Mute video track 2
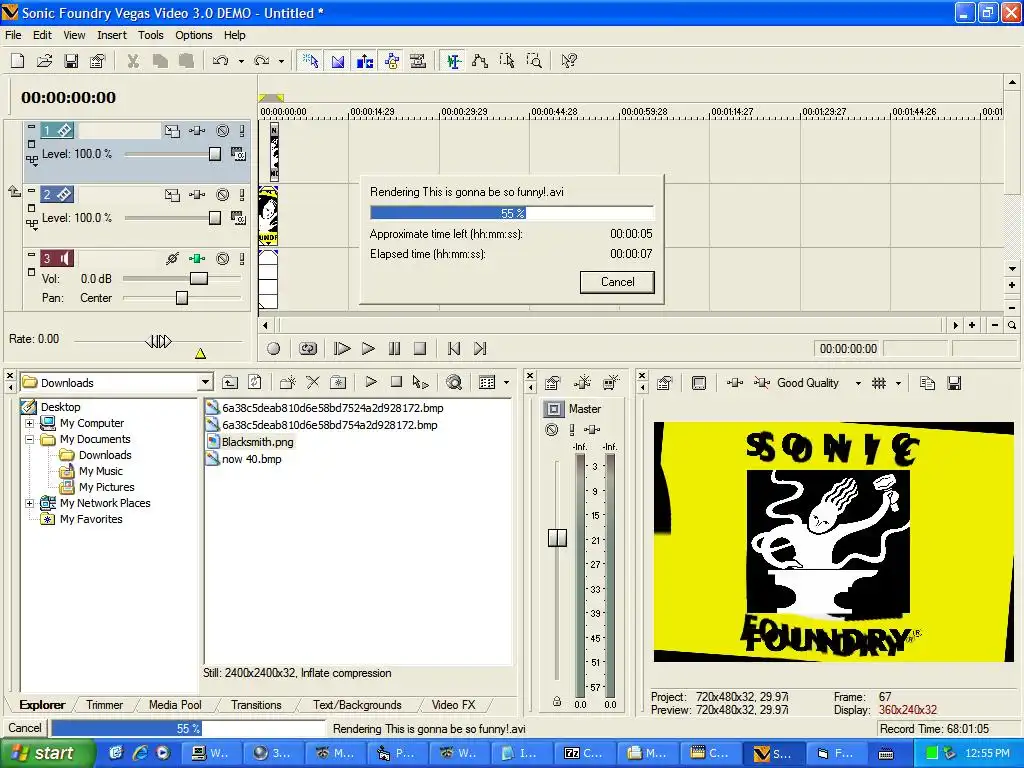The image size is (1024, 768). pos(223,195)
